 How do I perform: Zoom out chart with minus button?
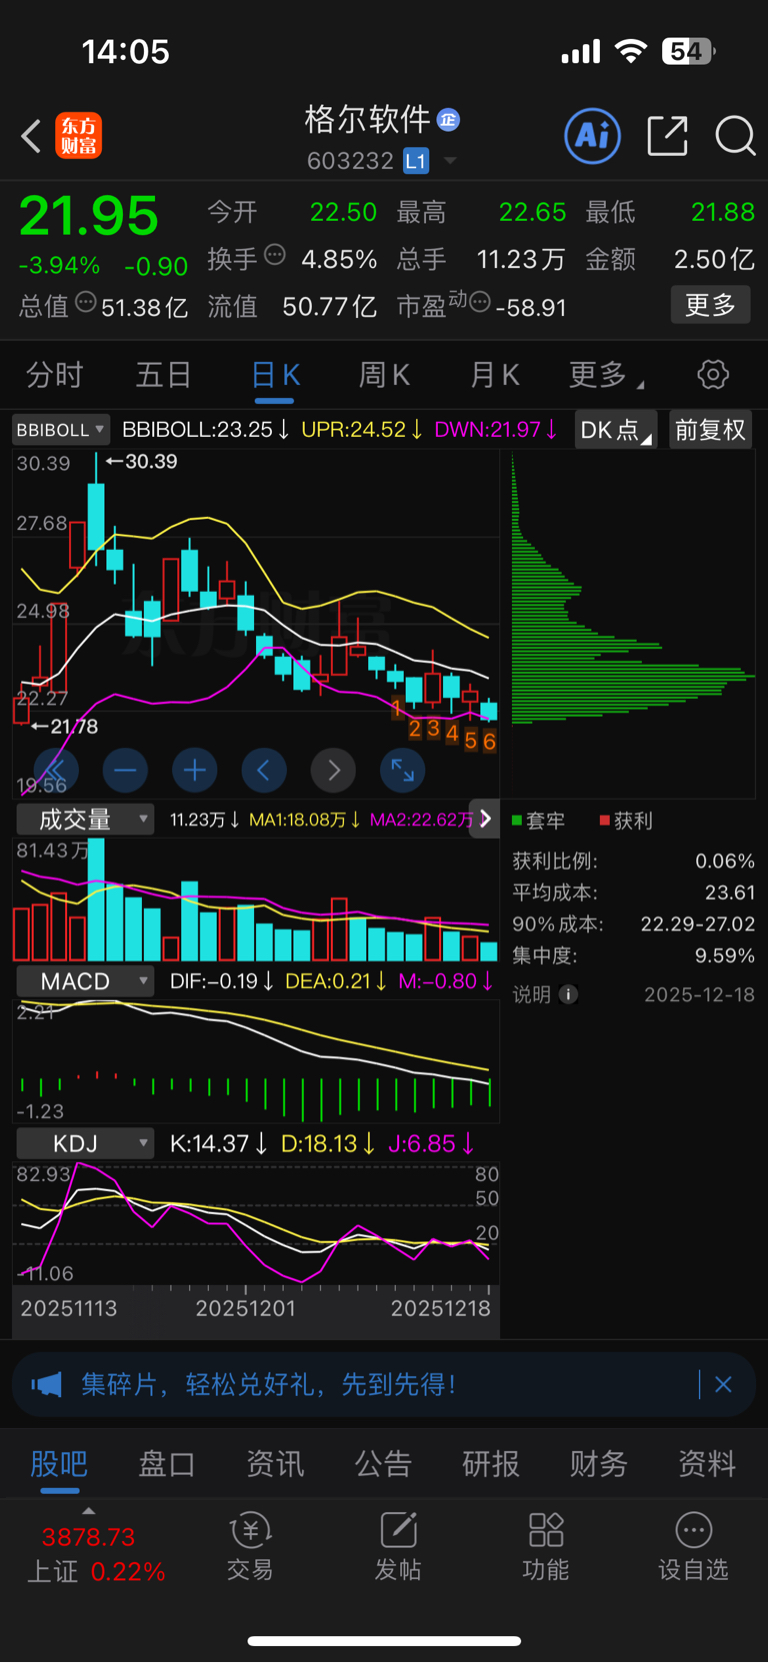click(125, 770)
